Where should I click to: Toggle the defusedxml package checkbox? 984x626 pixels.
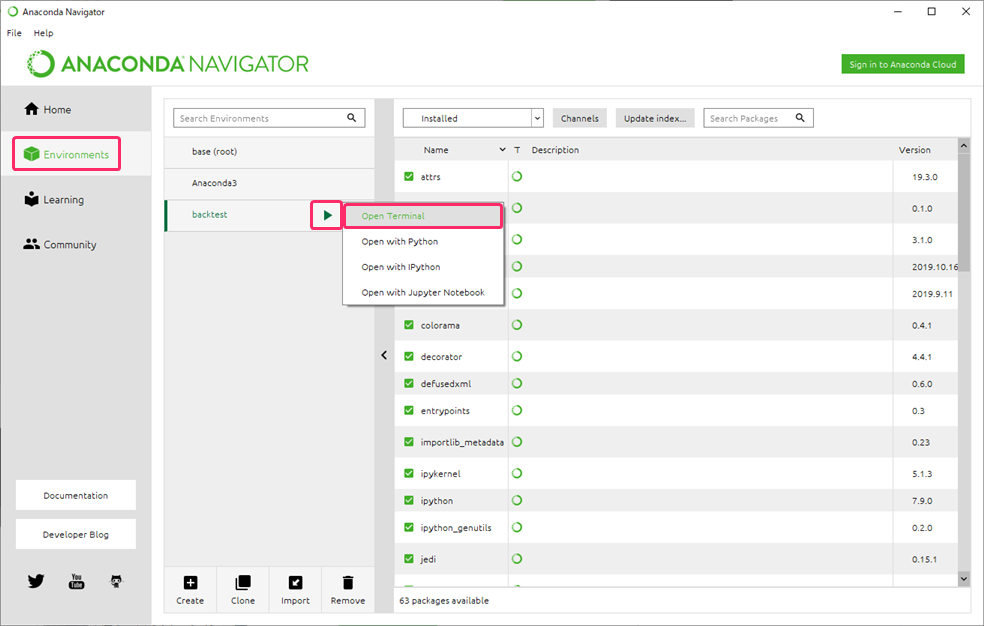pos(409,383)
